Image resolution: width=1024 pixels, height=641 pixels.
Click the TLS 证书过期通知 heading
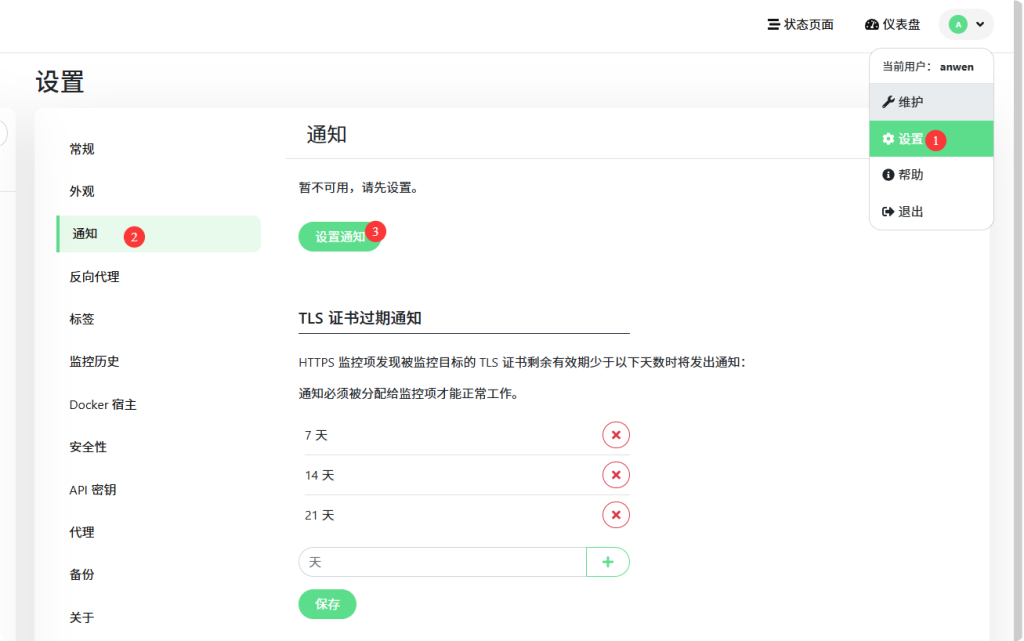pyautogui.click(x=360, y=318)
